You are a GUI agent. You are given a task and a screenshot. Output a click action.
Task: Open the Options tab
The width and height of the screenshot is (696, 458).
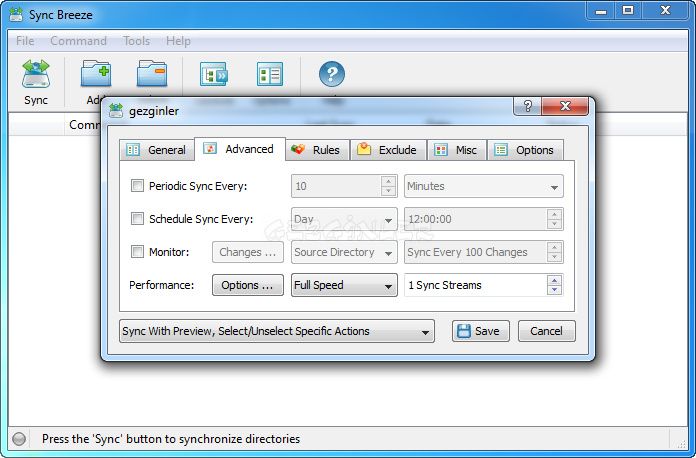coord(525,150)
